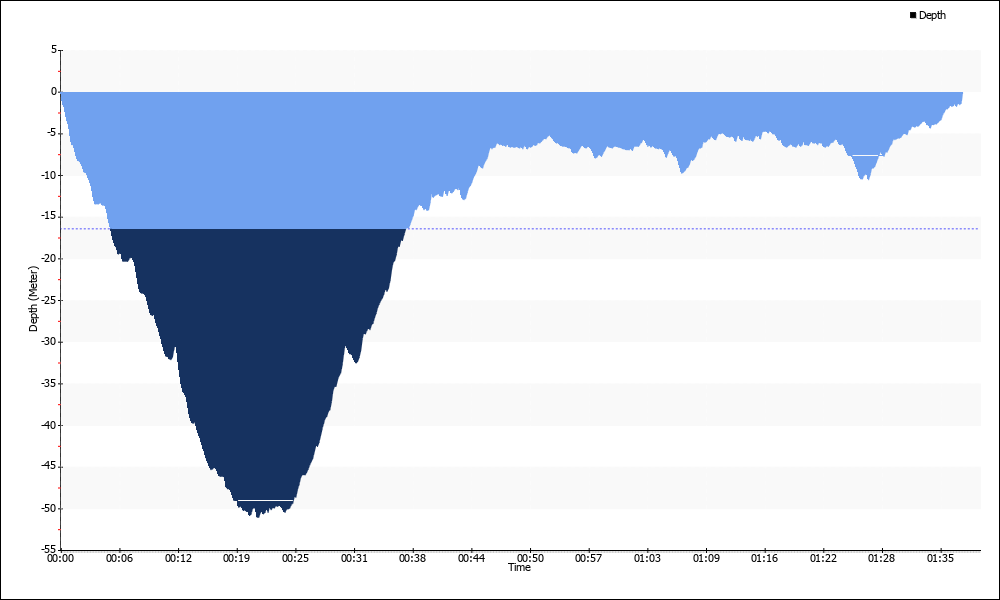This screenshot has height=600, width=1000.
Task: Select the -40 depth axis label
Action: coord(50,425)
